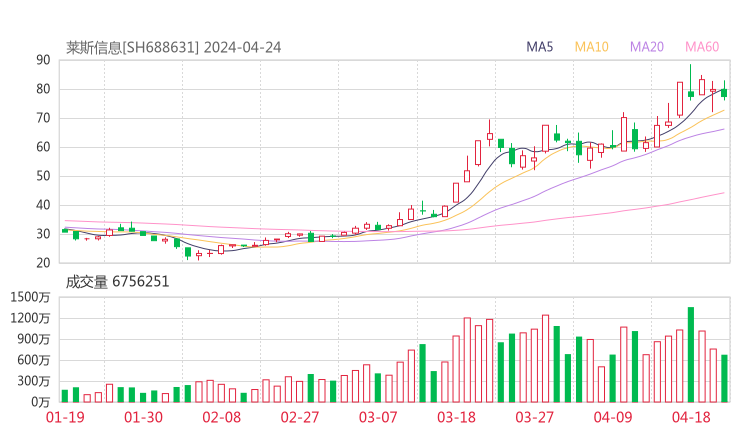
Task: Click the MA5 legend label
Action: click(539, 47)
